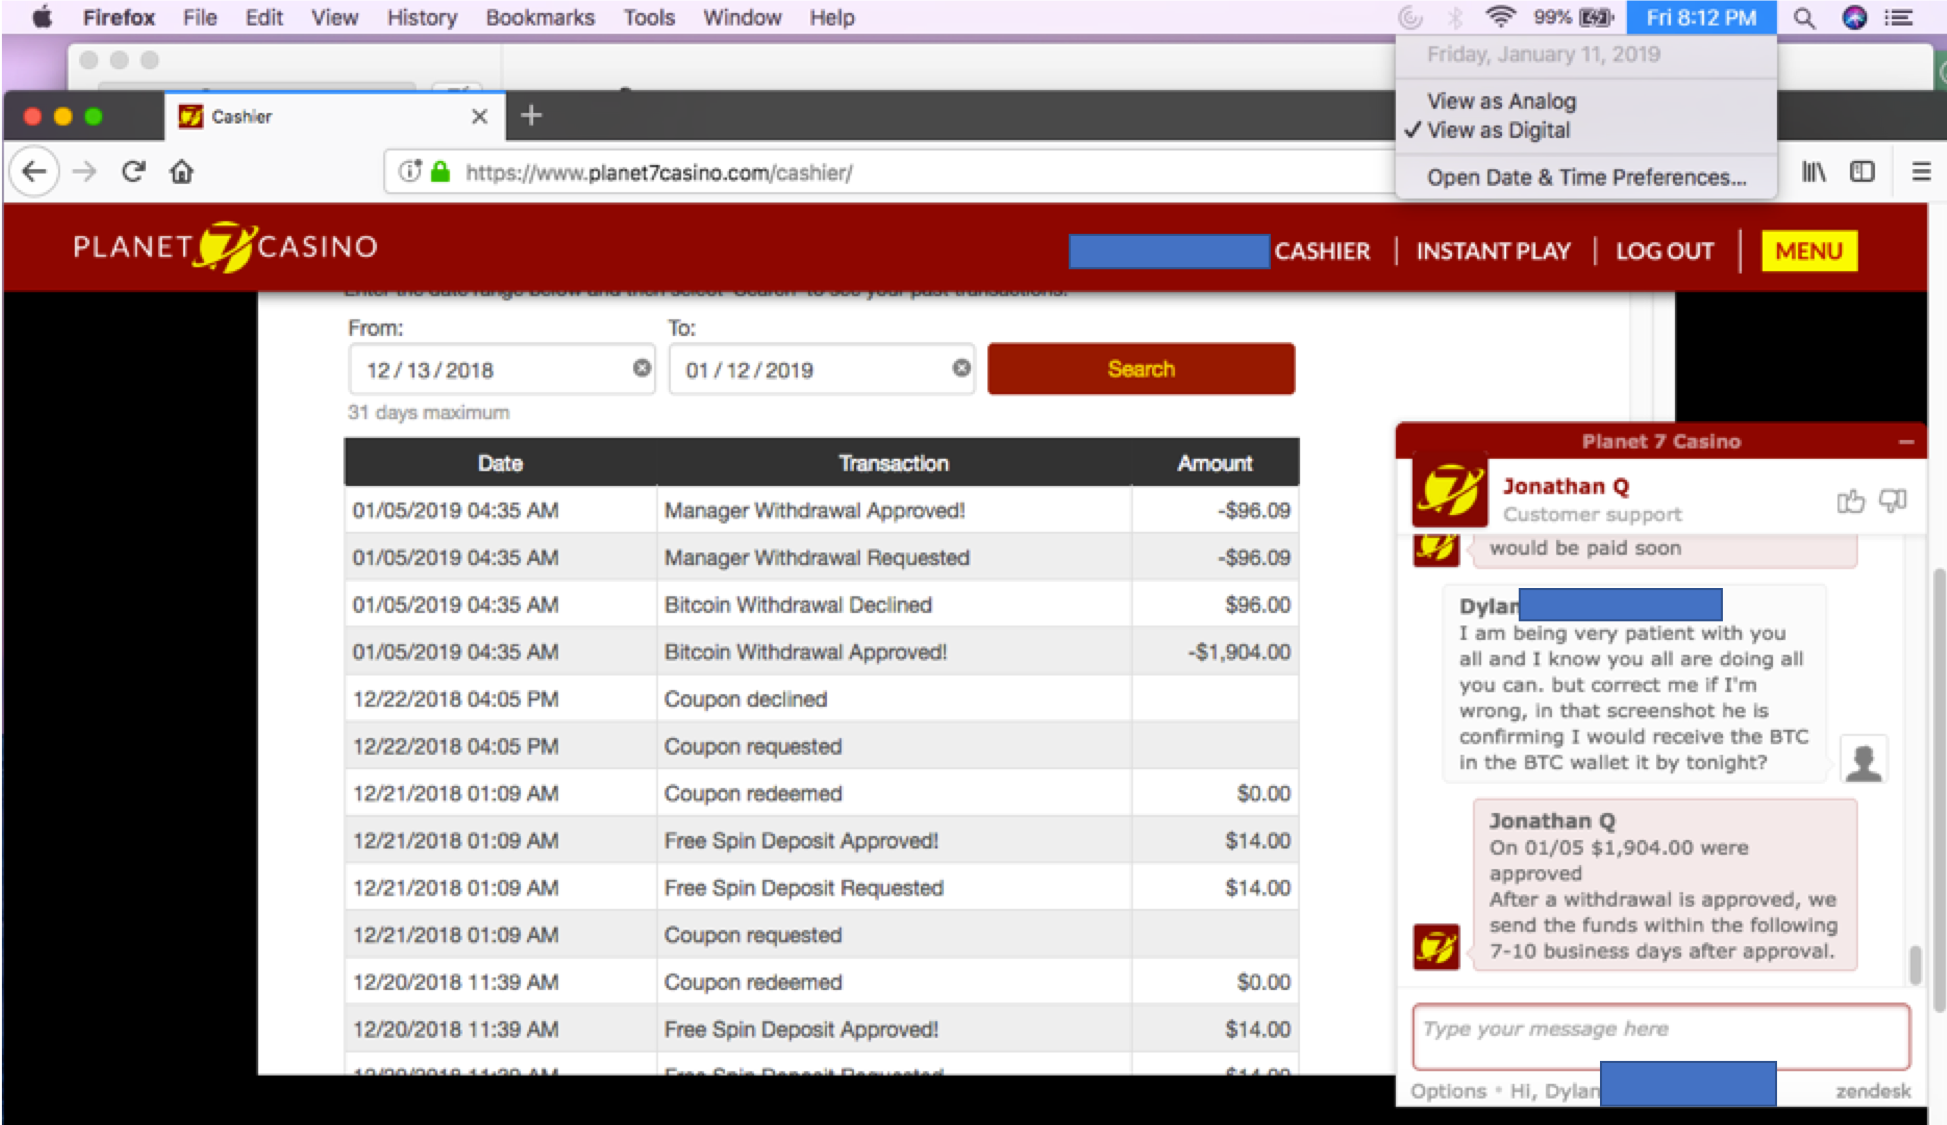The width and height of the screenshot is (1947, 1125).
Task: Show site information icon in address bar
Action: pyautogui.click(x=410, y=172)
